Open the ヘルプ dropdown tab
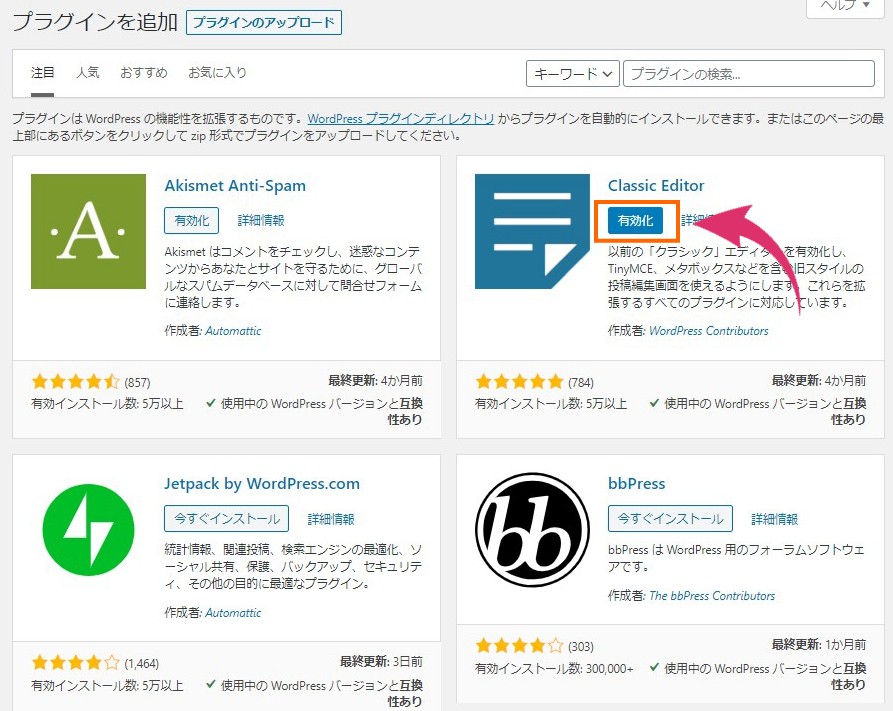Image resolution: width=893 pixels, height=711 pixels. pyautogui.click(x=845, y=7)
